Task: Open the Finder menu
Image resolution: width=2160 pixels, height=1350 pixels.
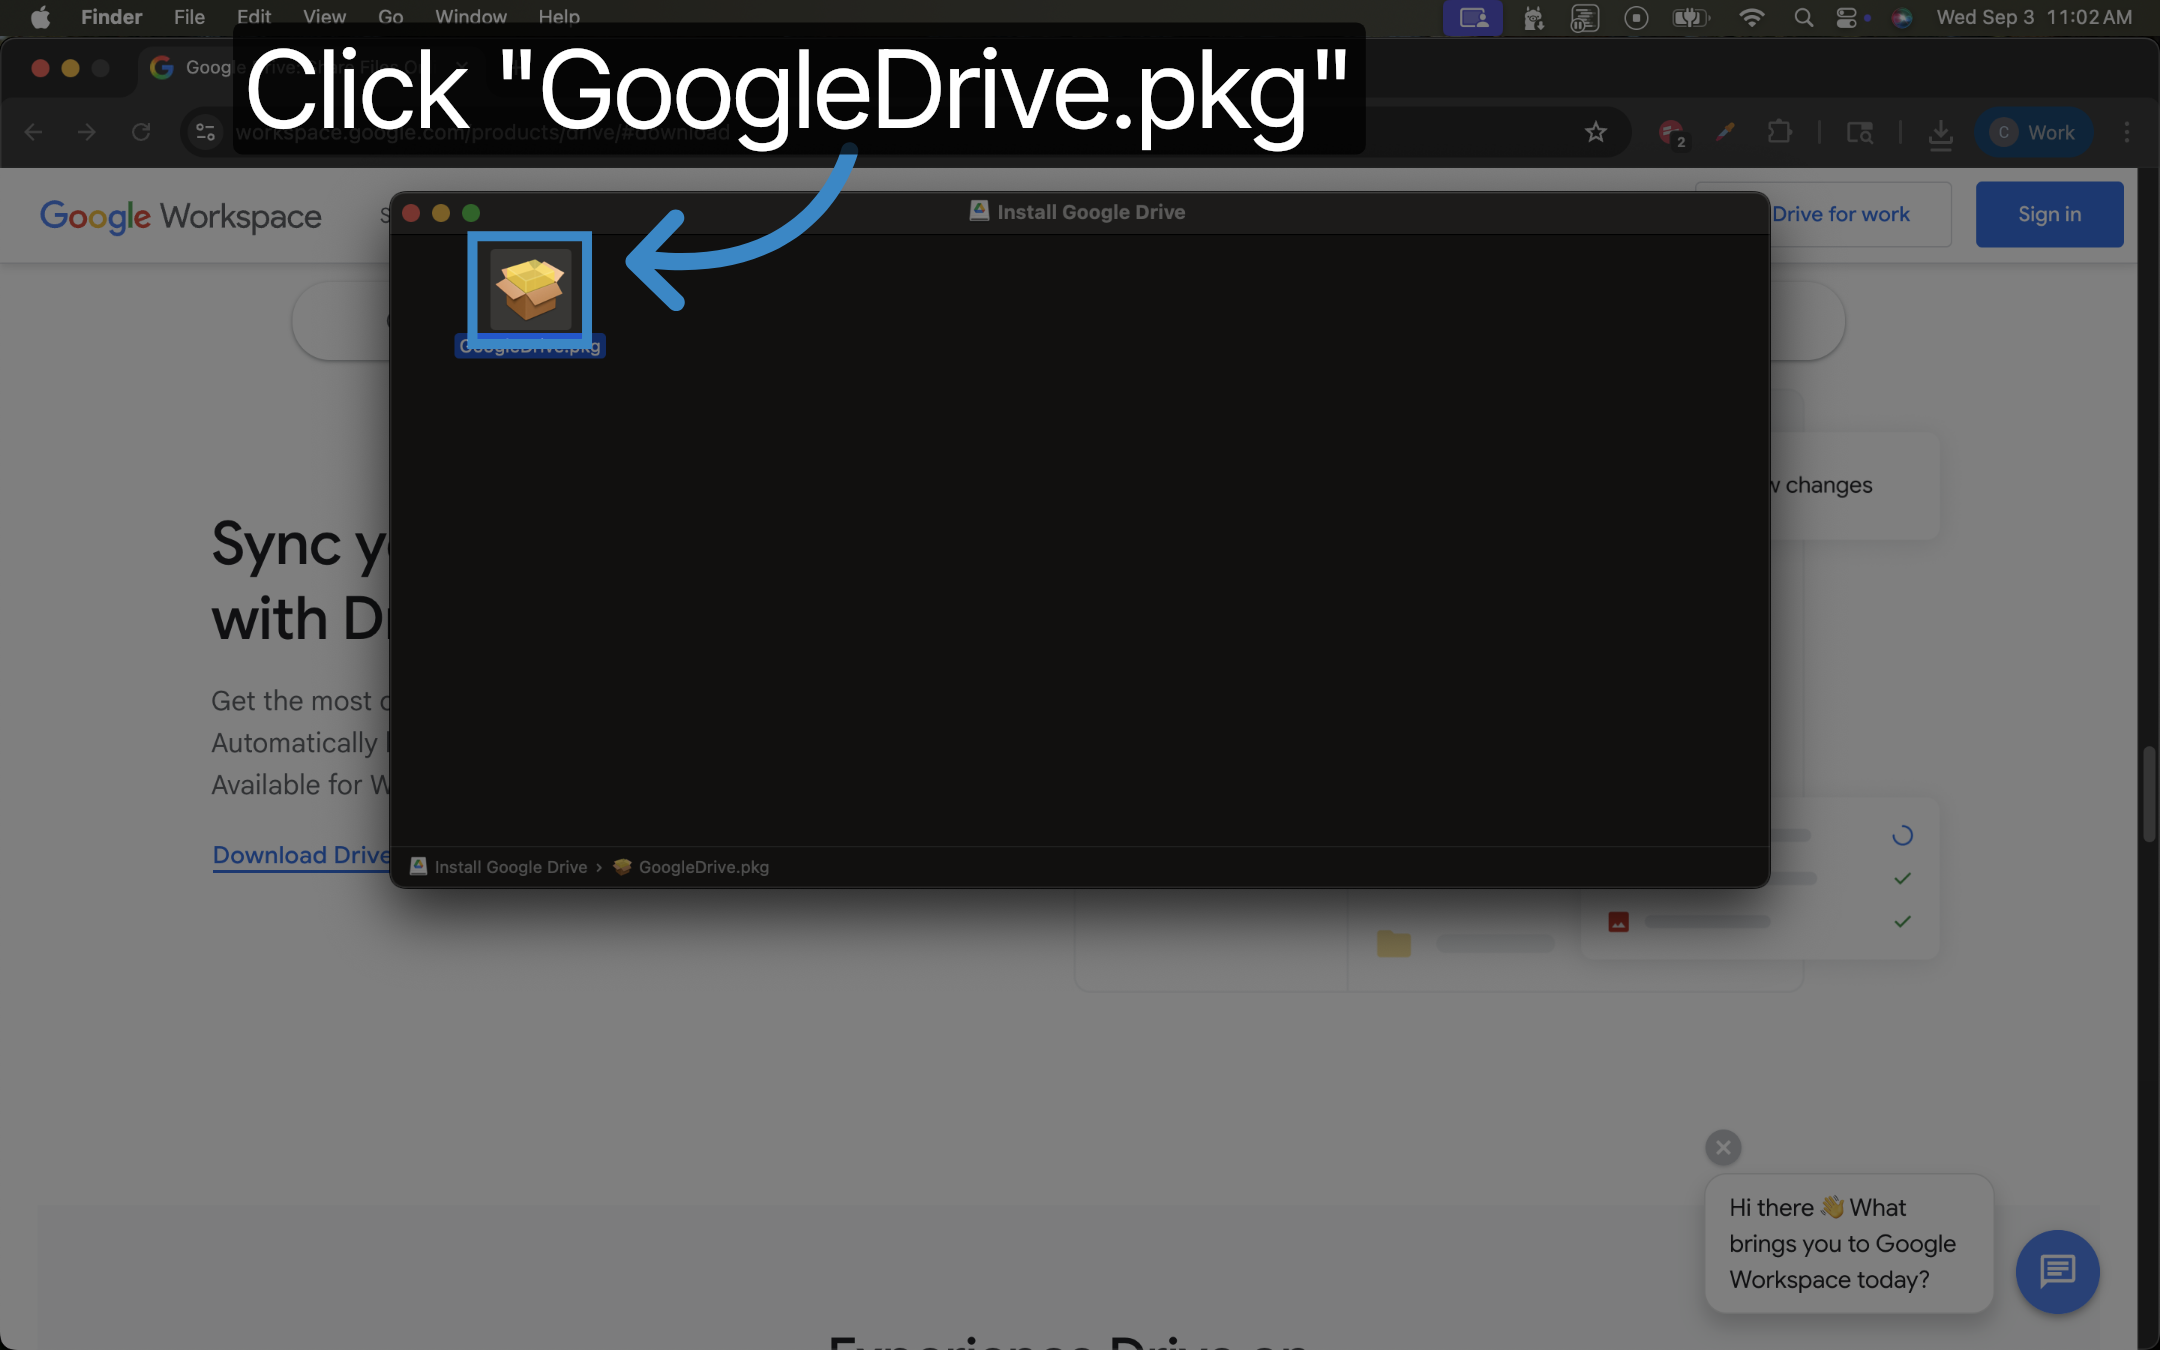Action: click(x=112, y=17)
